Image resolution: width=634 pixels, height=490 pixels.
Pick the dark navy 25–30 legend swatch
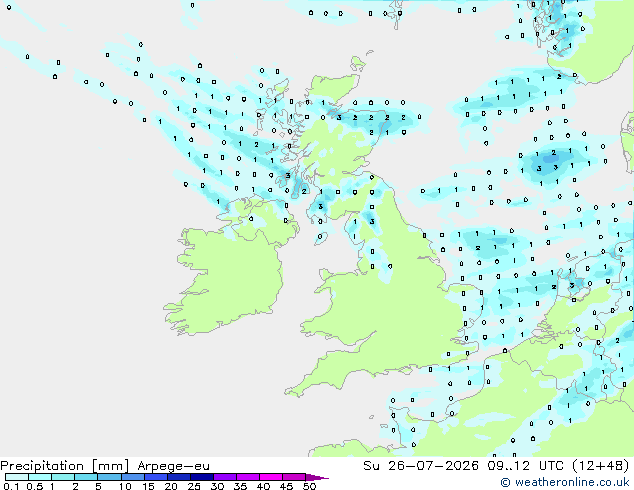pyautogui.click(x=202, y=477)
